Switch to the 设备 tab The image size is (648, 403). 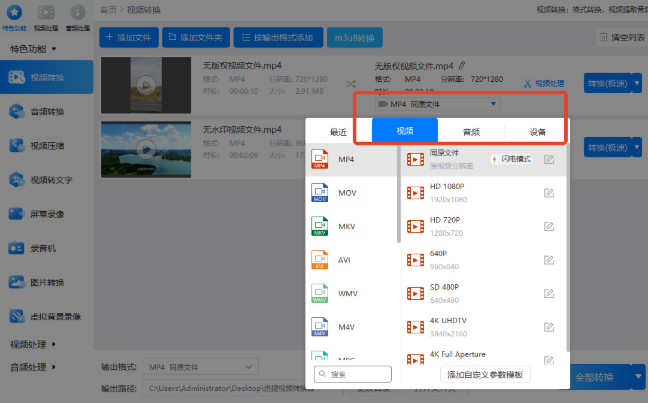537,132
